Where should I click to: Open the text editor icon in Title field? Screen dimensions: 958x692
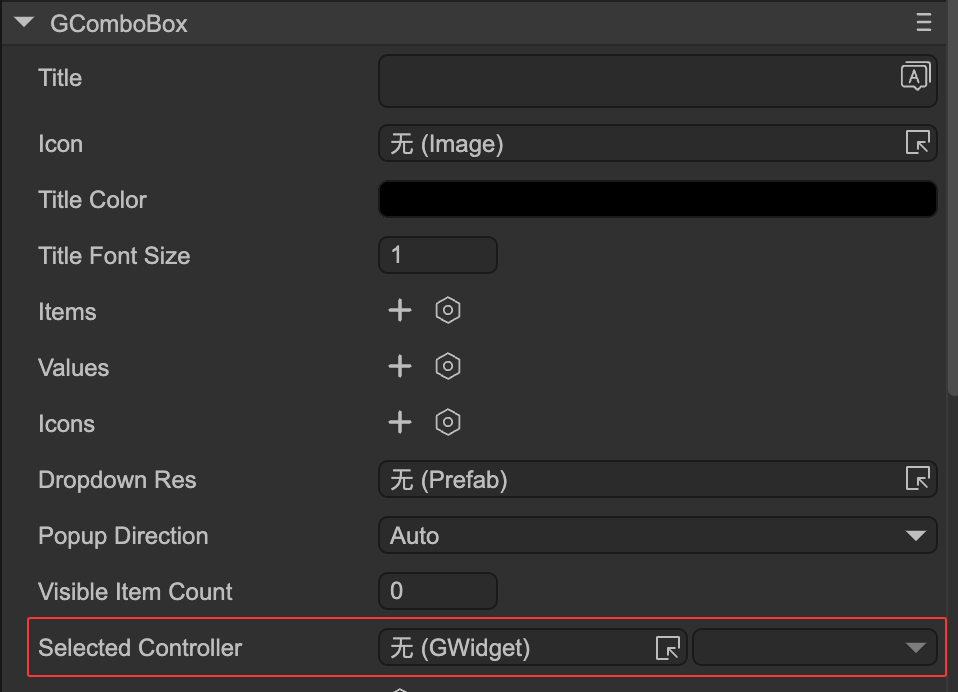[915, 76]
